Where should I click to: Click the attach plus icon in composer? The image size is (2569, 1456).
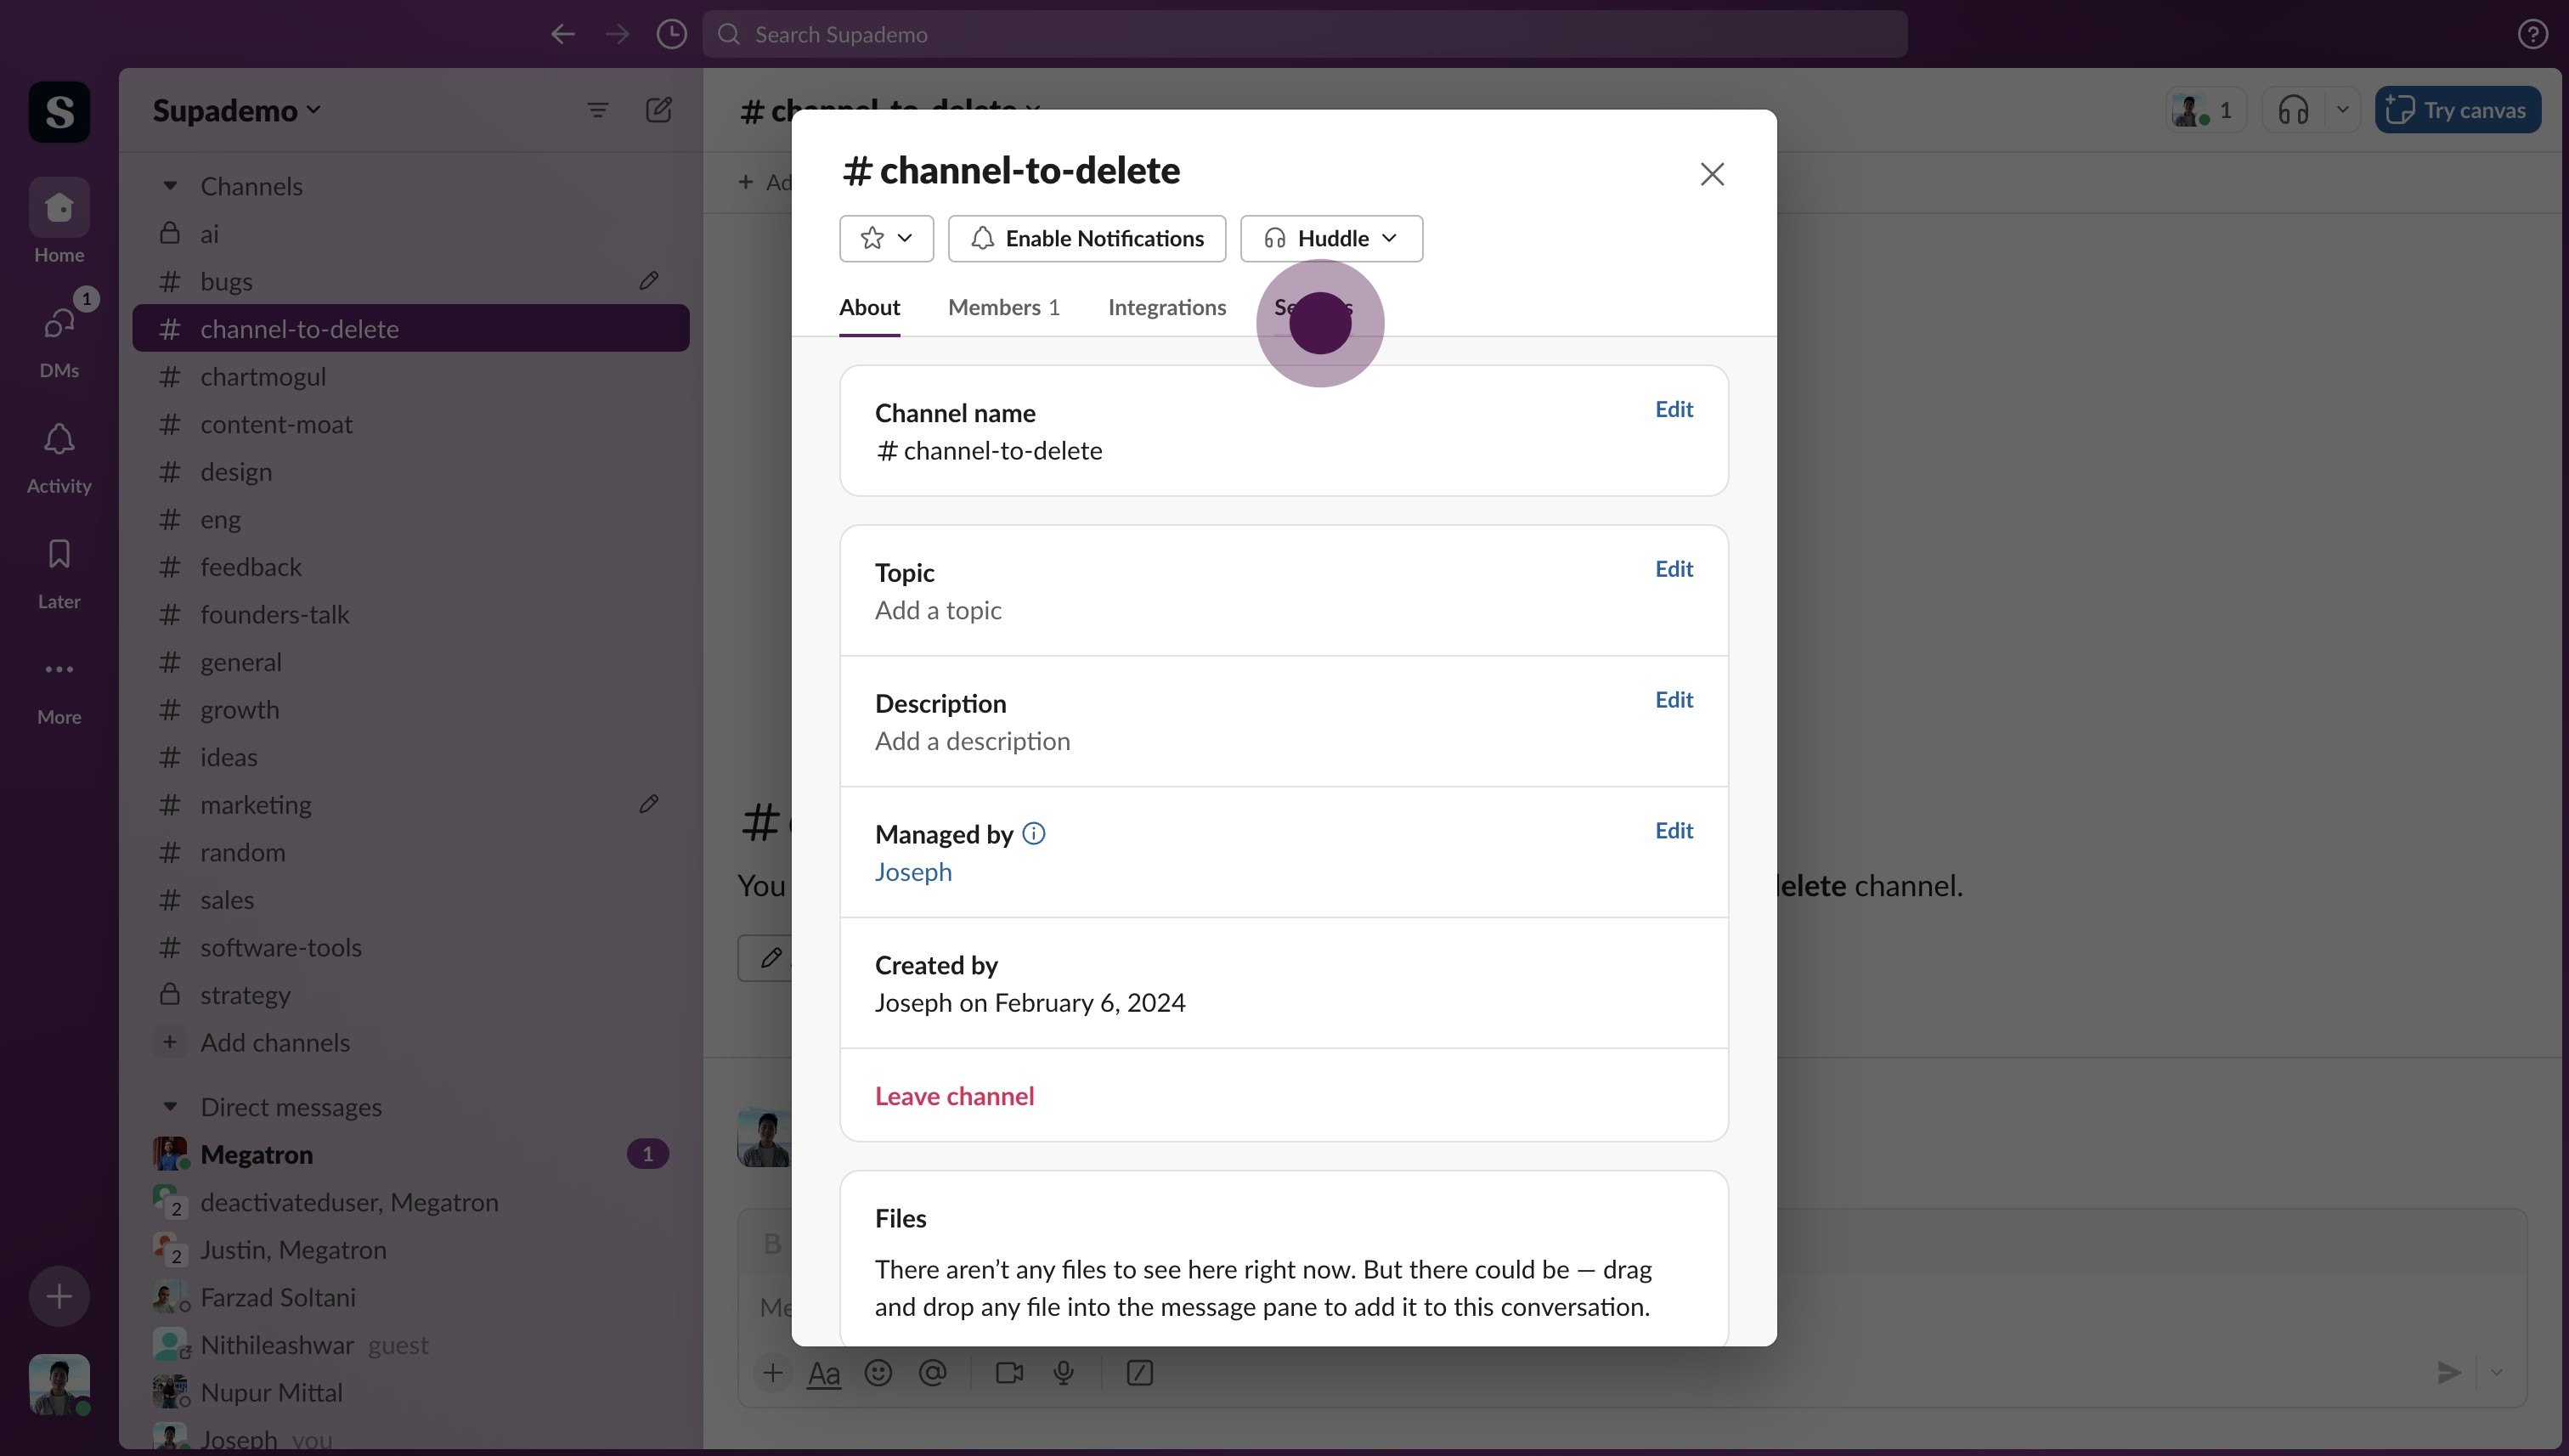[772, 1373]
